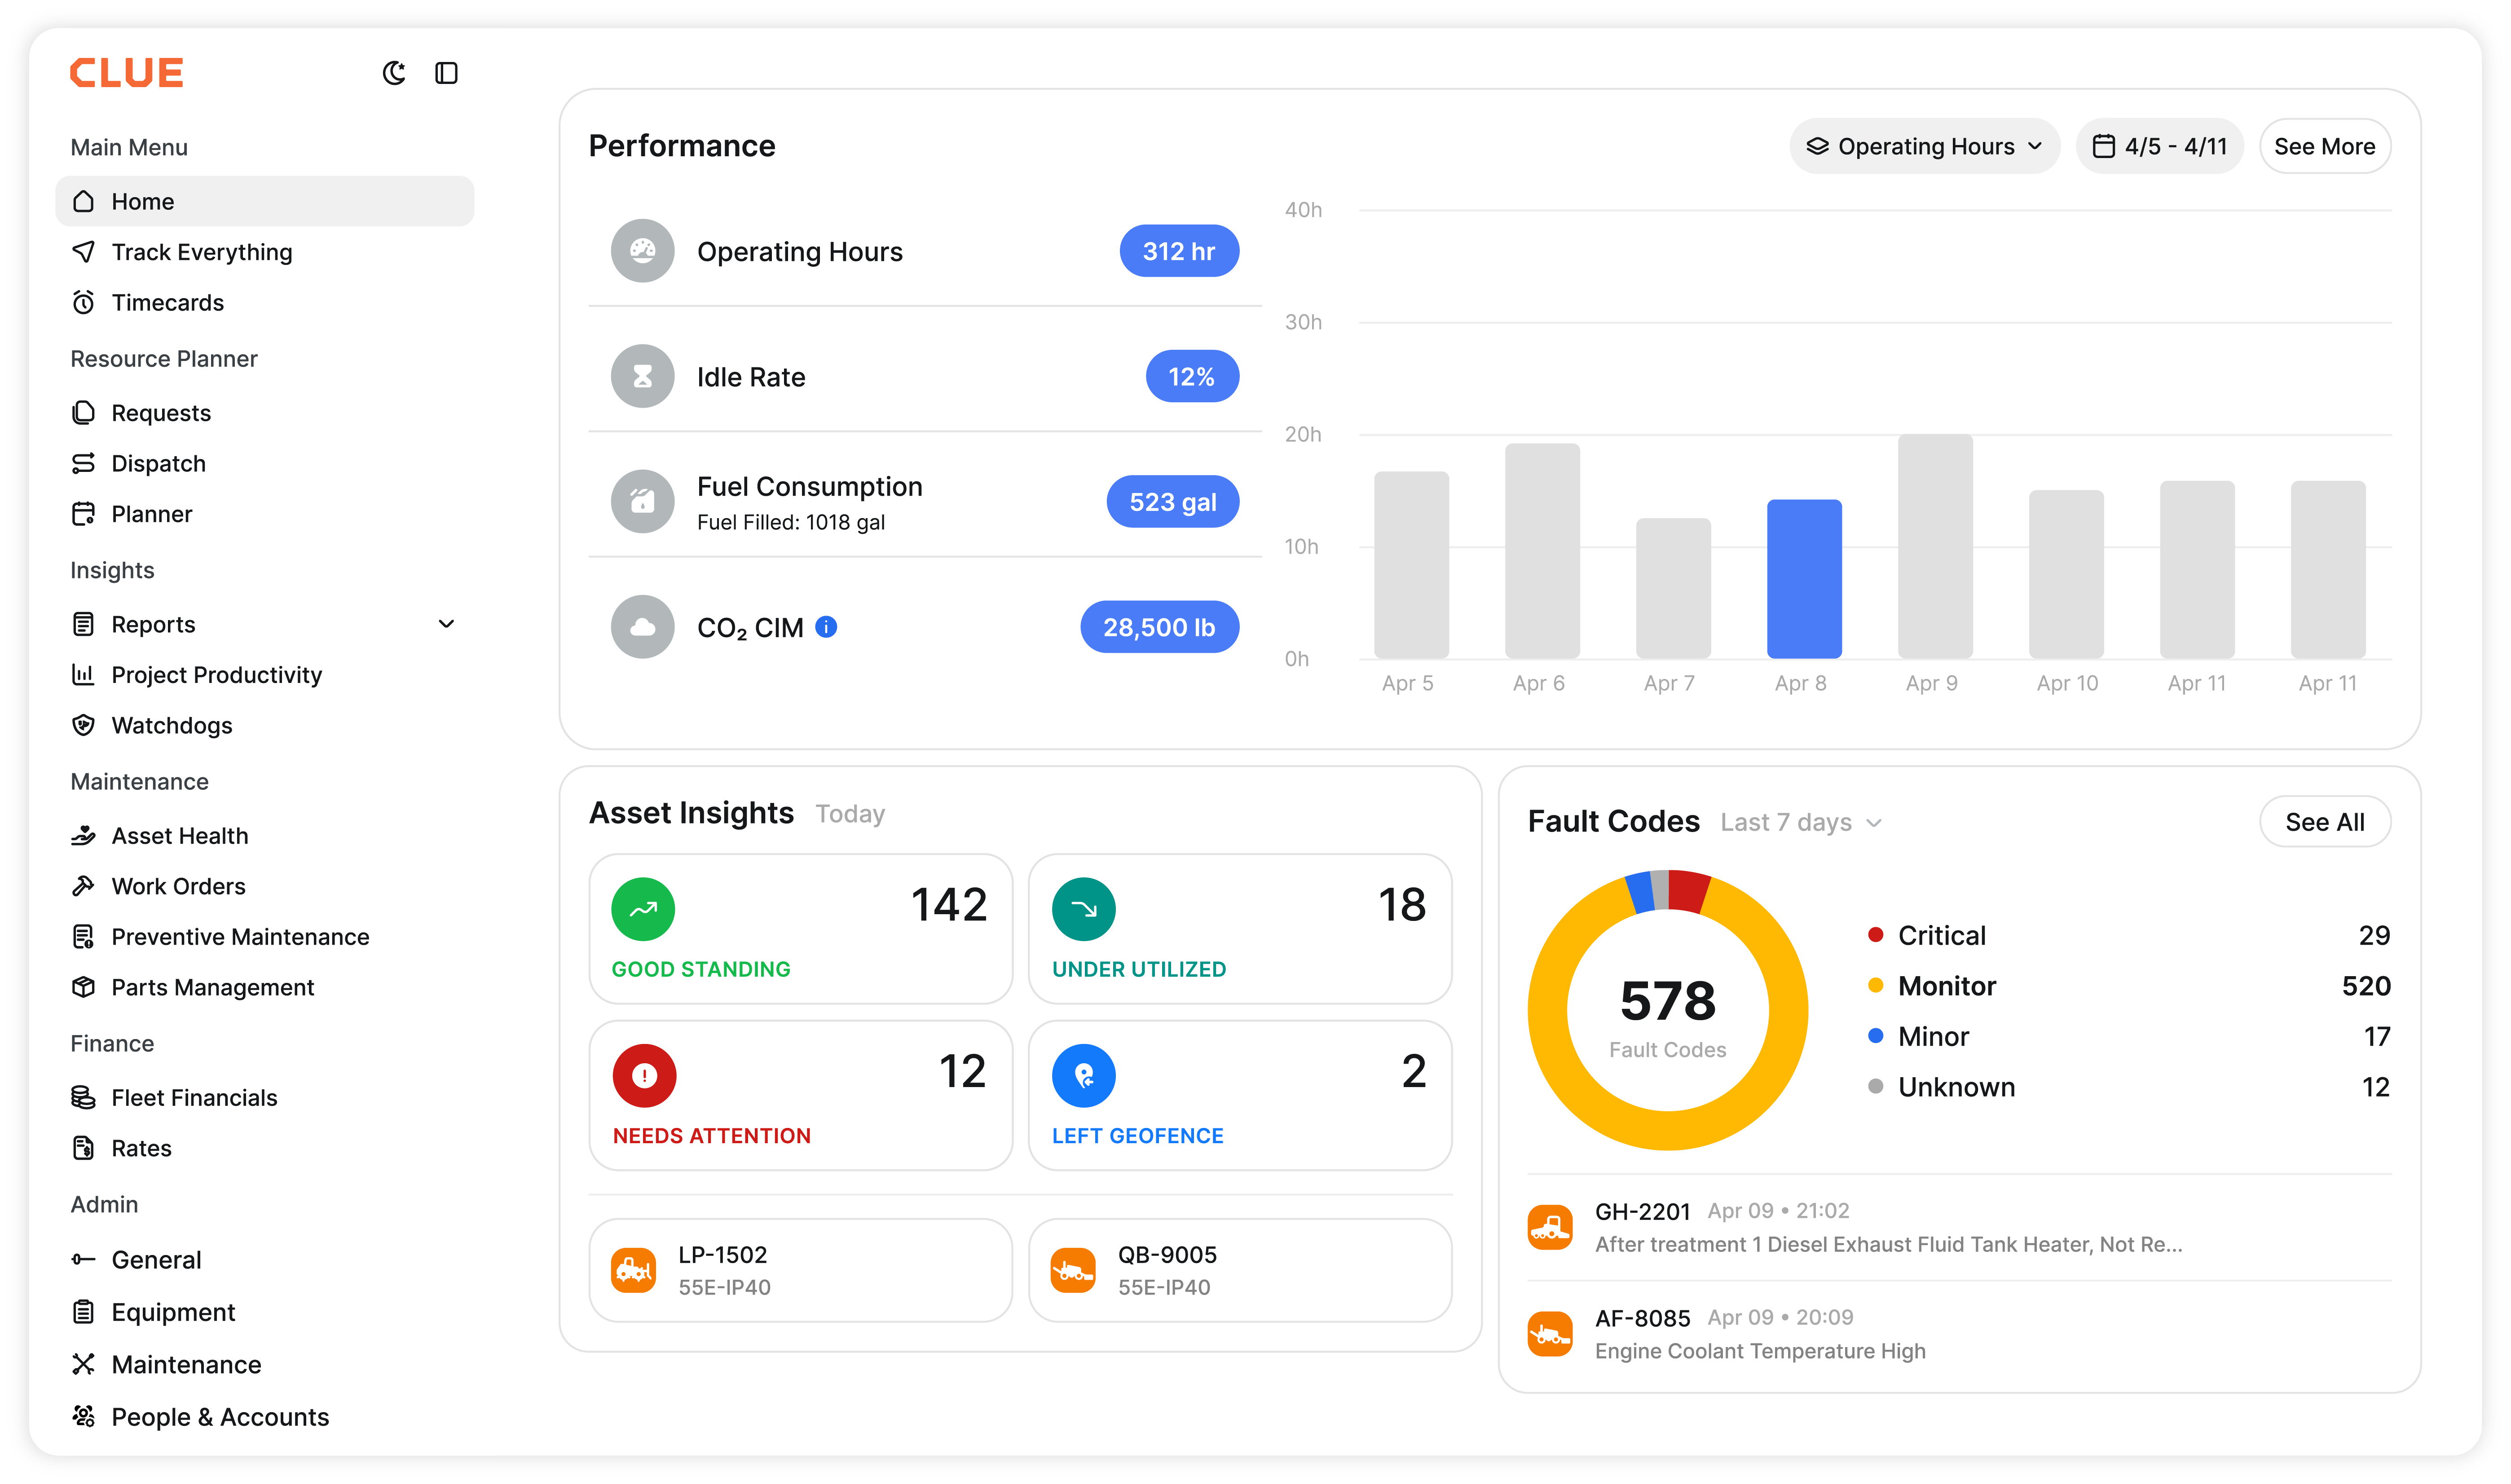Image resolution: width=2511 pixels, height=1484 pixels.
Task: Open the Good Standing card
Action: 800,929
